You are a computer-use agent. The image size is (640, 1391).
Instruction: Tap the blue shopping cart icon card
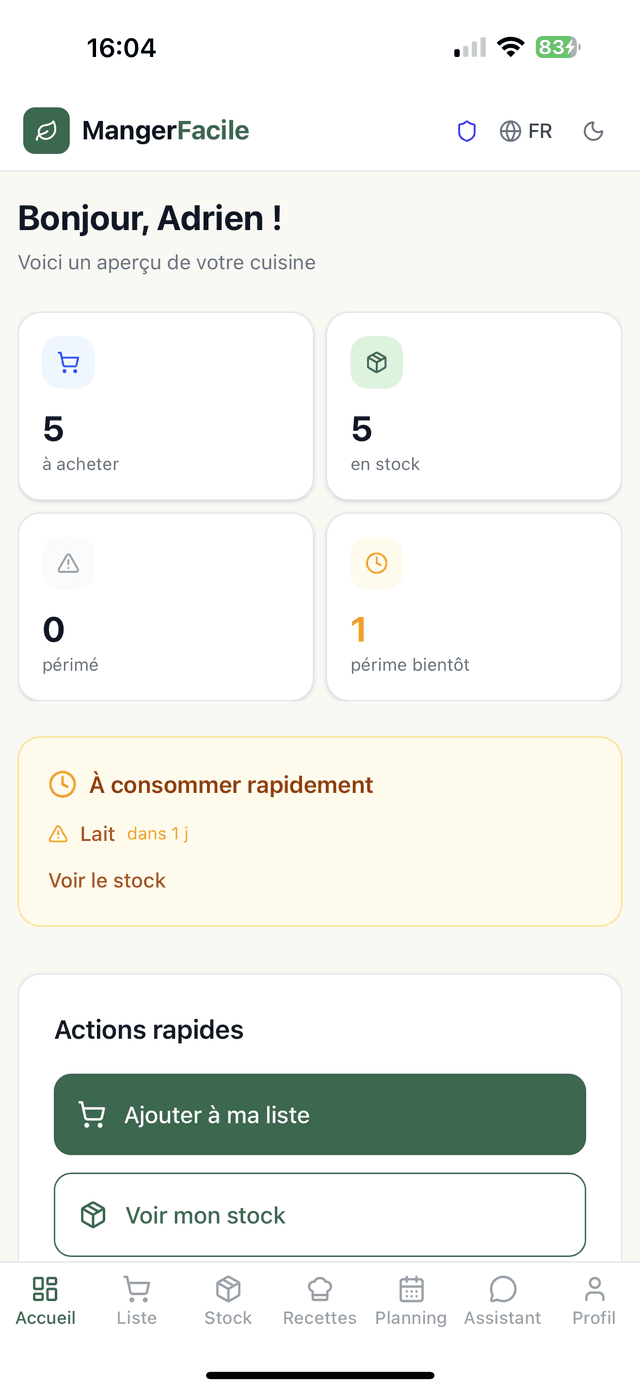click(68, 362)
